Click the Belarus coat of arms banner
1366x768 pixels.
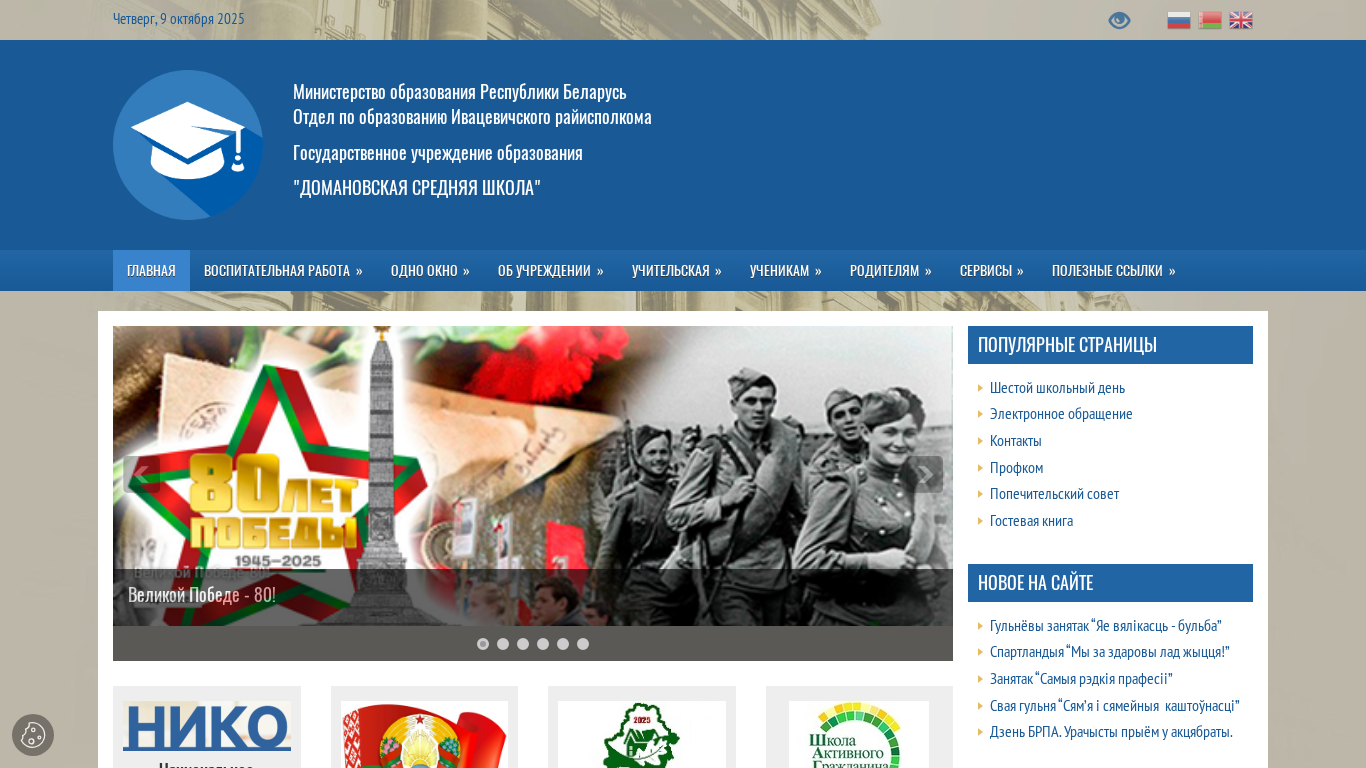(424, 734)
